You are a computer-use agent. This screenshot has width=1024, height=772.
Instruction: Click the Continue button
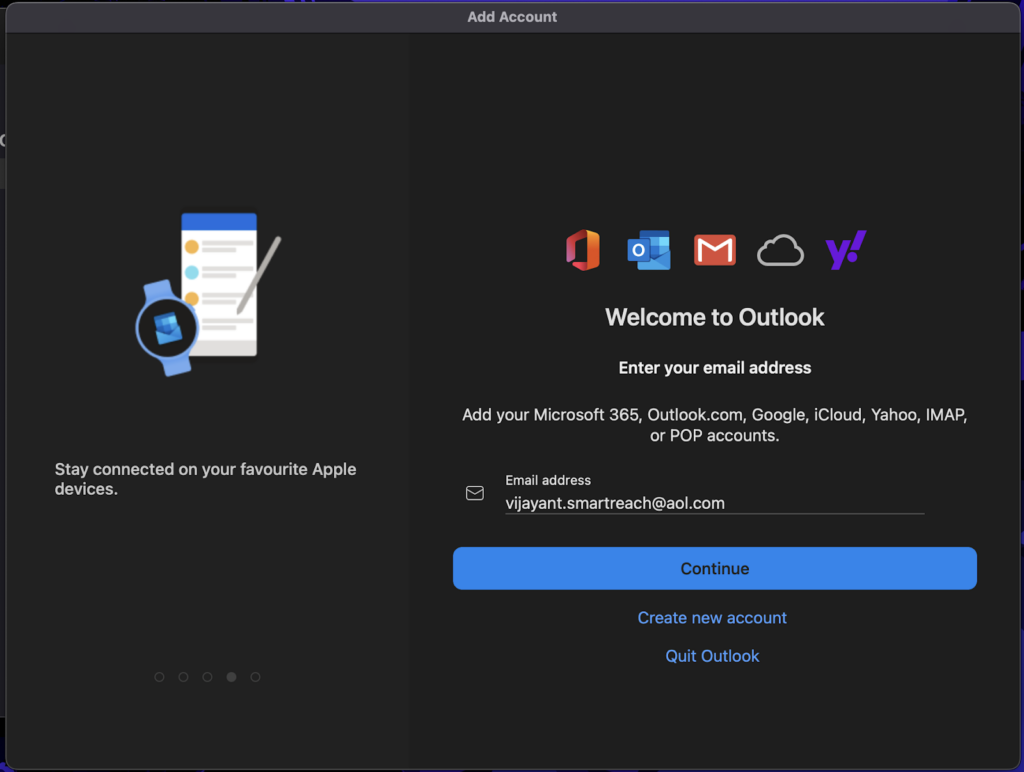click(714, 568)
